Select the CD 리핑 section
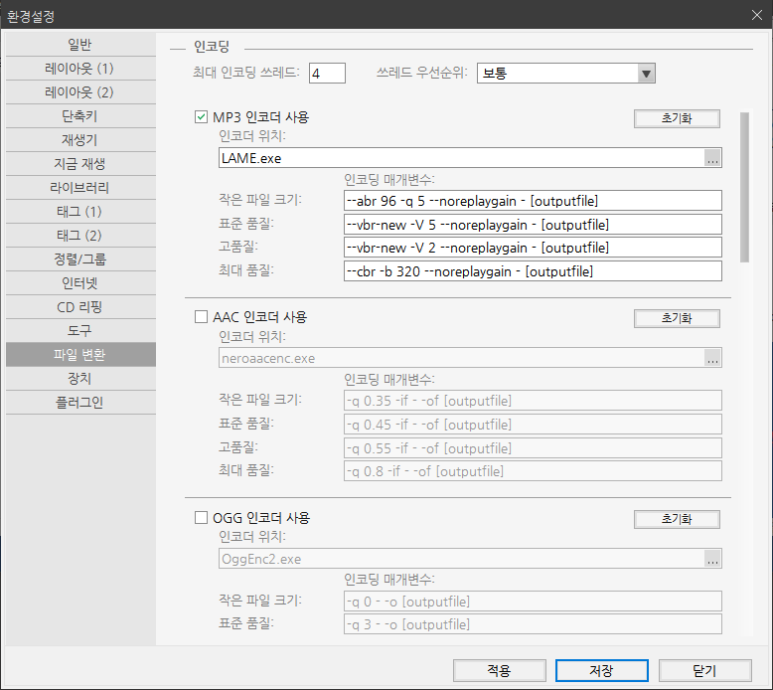 tap(81, 308)
